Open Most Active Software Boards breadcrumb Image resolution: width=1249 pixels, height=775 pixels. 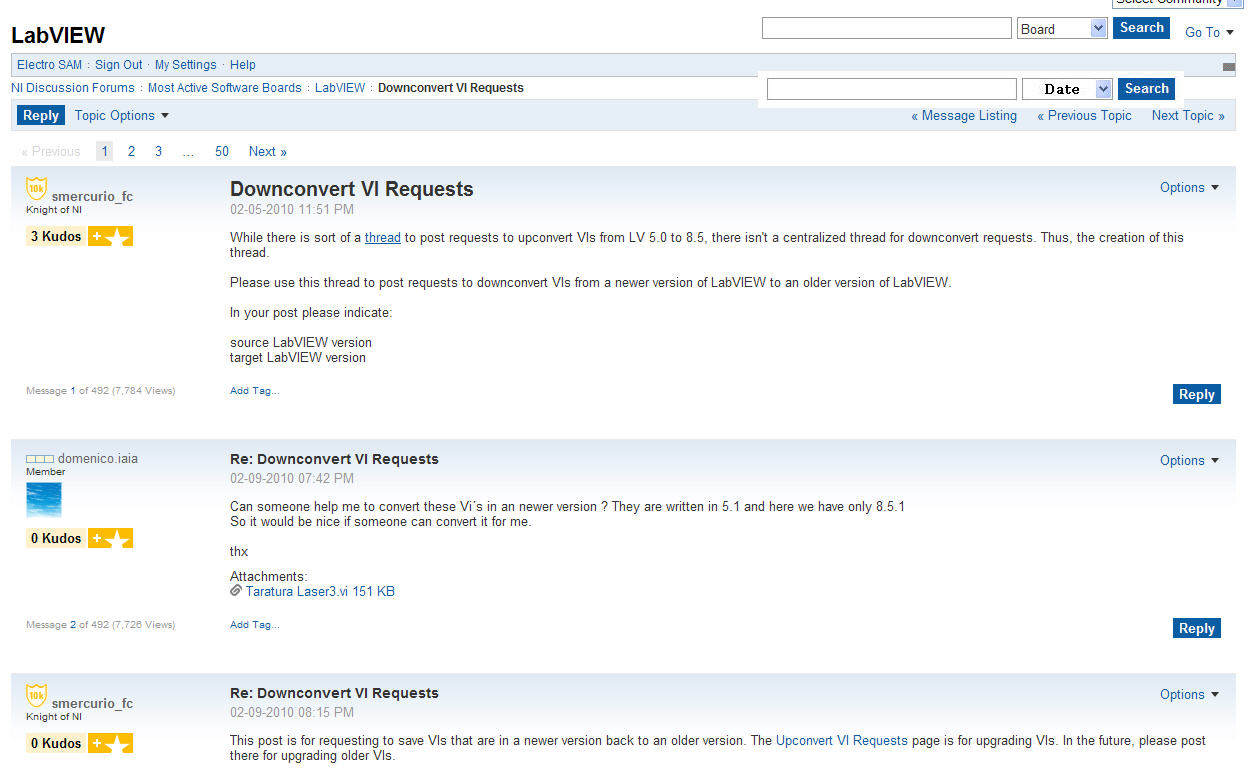coord(225,88)
